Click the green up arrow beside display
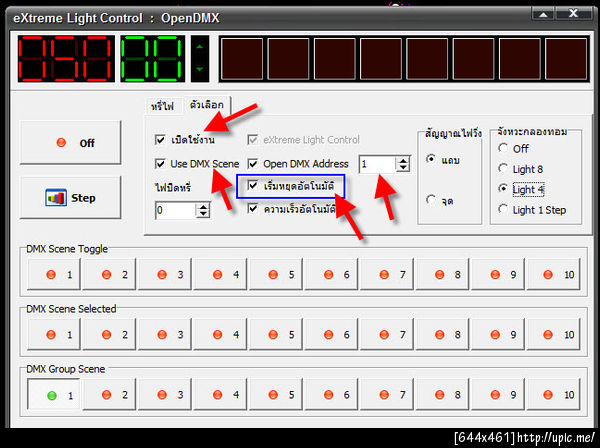Viewport: 600px width, 448px height. [200, 47]
